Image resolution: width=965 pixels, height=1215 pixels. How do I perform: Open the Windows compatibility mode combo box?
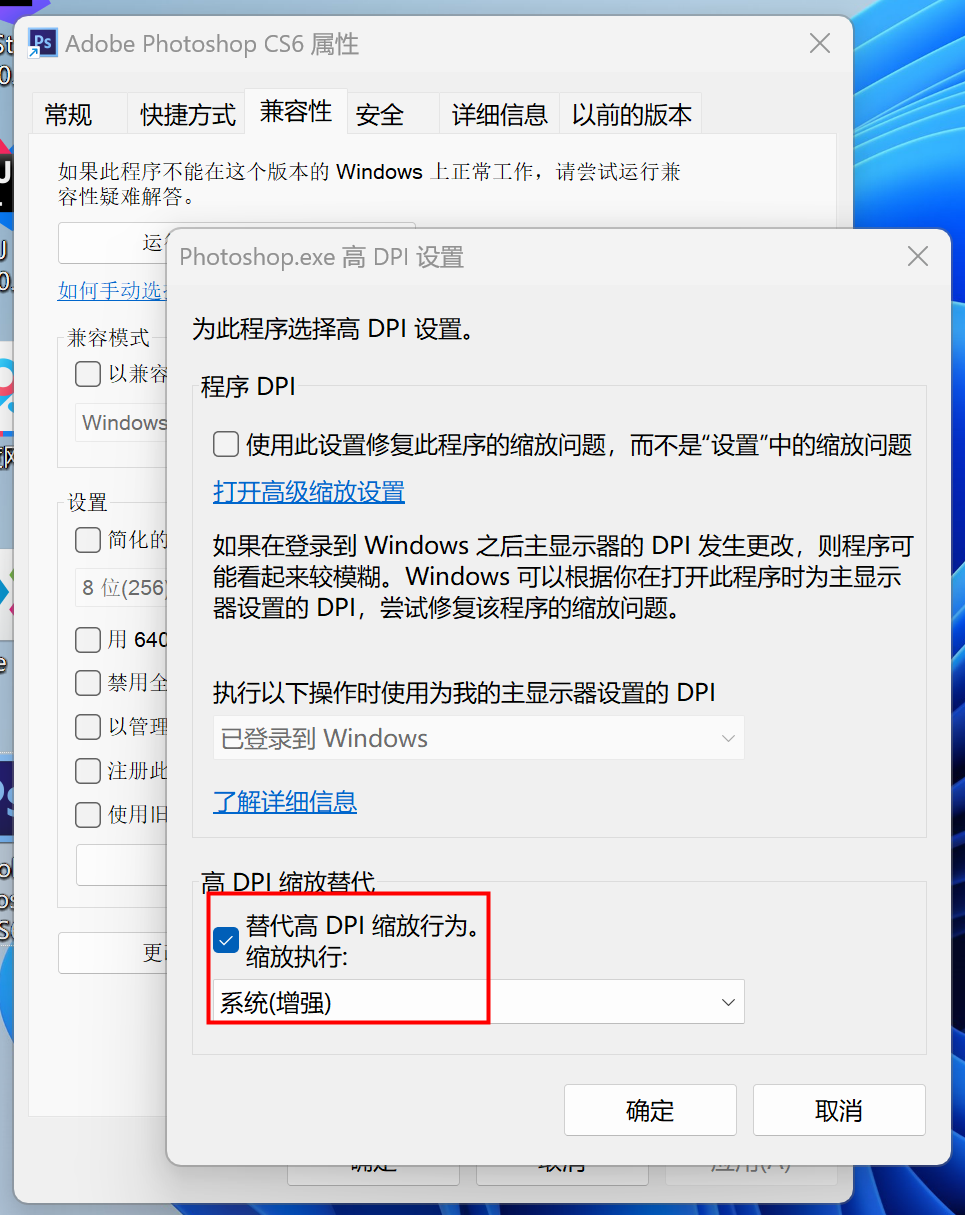click(122, 422)
